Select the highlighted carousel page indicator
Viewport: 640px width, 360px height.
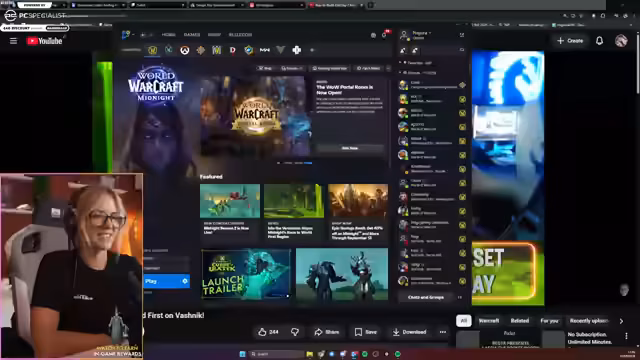coord(308,163)
